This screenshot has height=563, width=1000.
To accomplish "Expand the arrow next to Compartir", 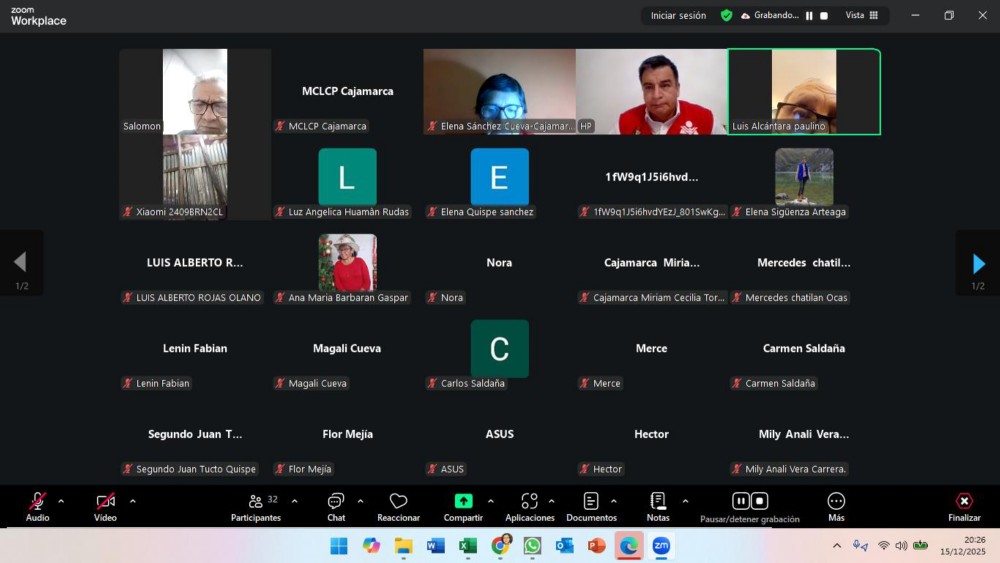I will (490, 501).
